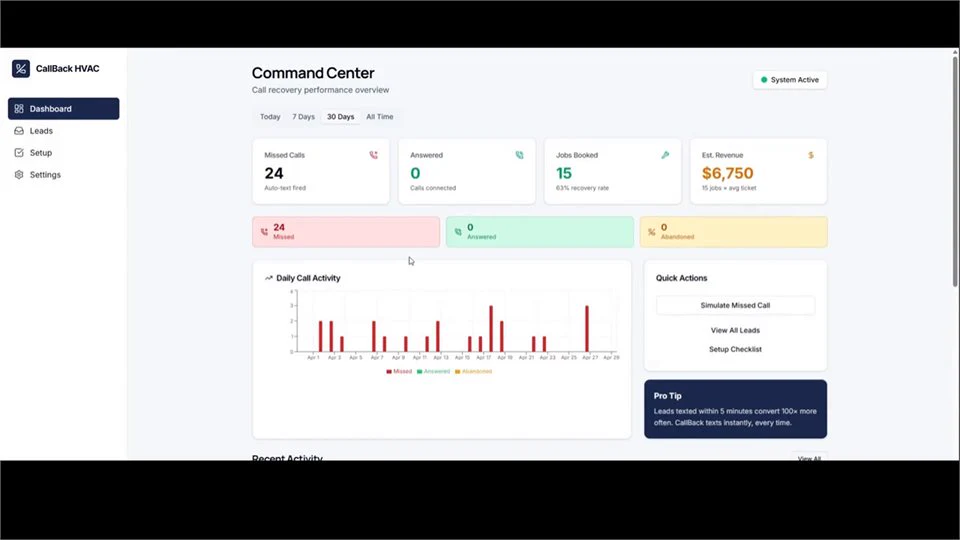
Task: Open the Settings gear icon in sidebar
Action: point(19,175)
